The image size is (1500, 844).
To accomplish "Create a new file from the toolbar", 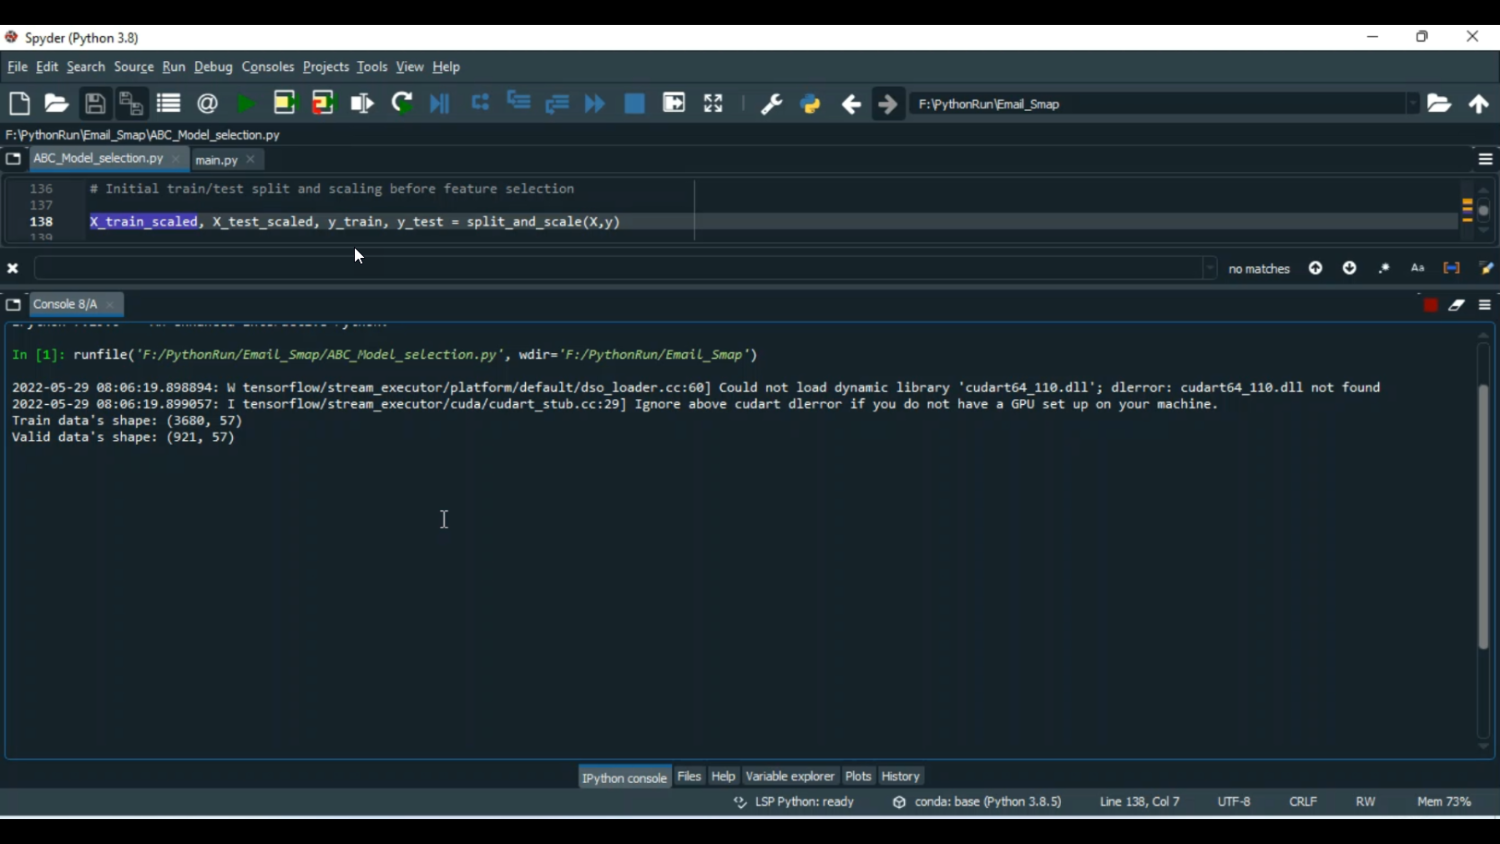I will pyautogui.click(x=19, y=104).
